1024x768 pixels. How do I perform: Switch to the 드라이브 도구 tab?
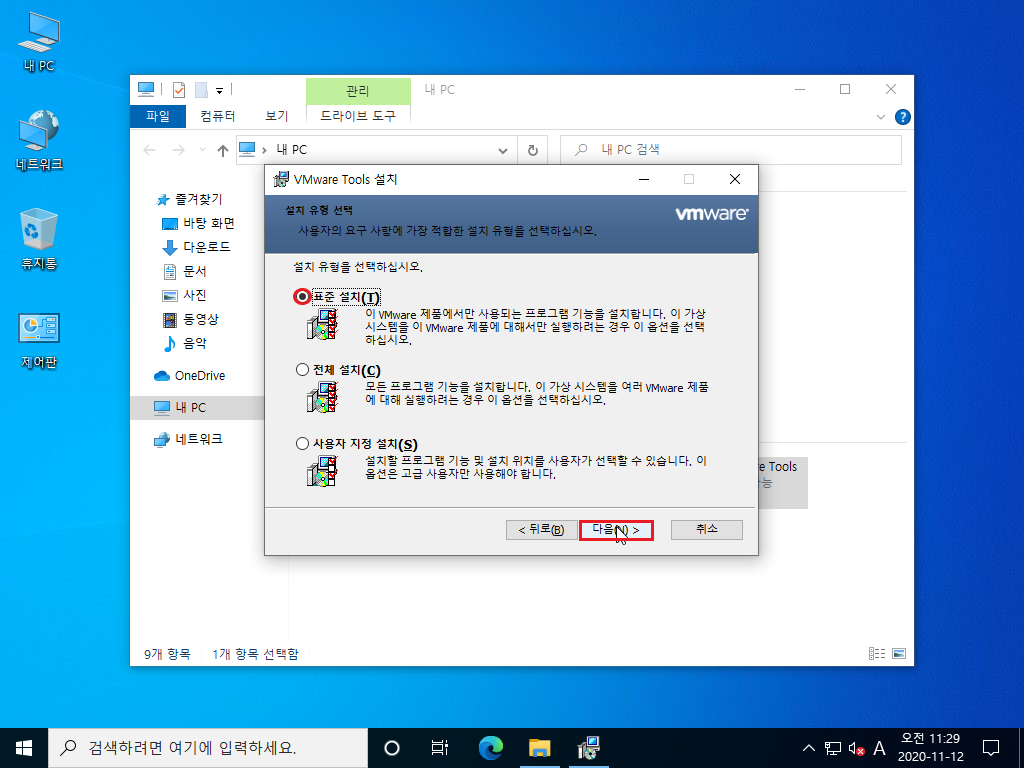(x=358, y=116)
